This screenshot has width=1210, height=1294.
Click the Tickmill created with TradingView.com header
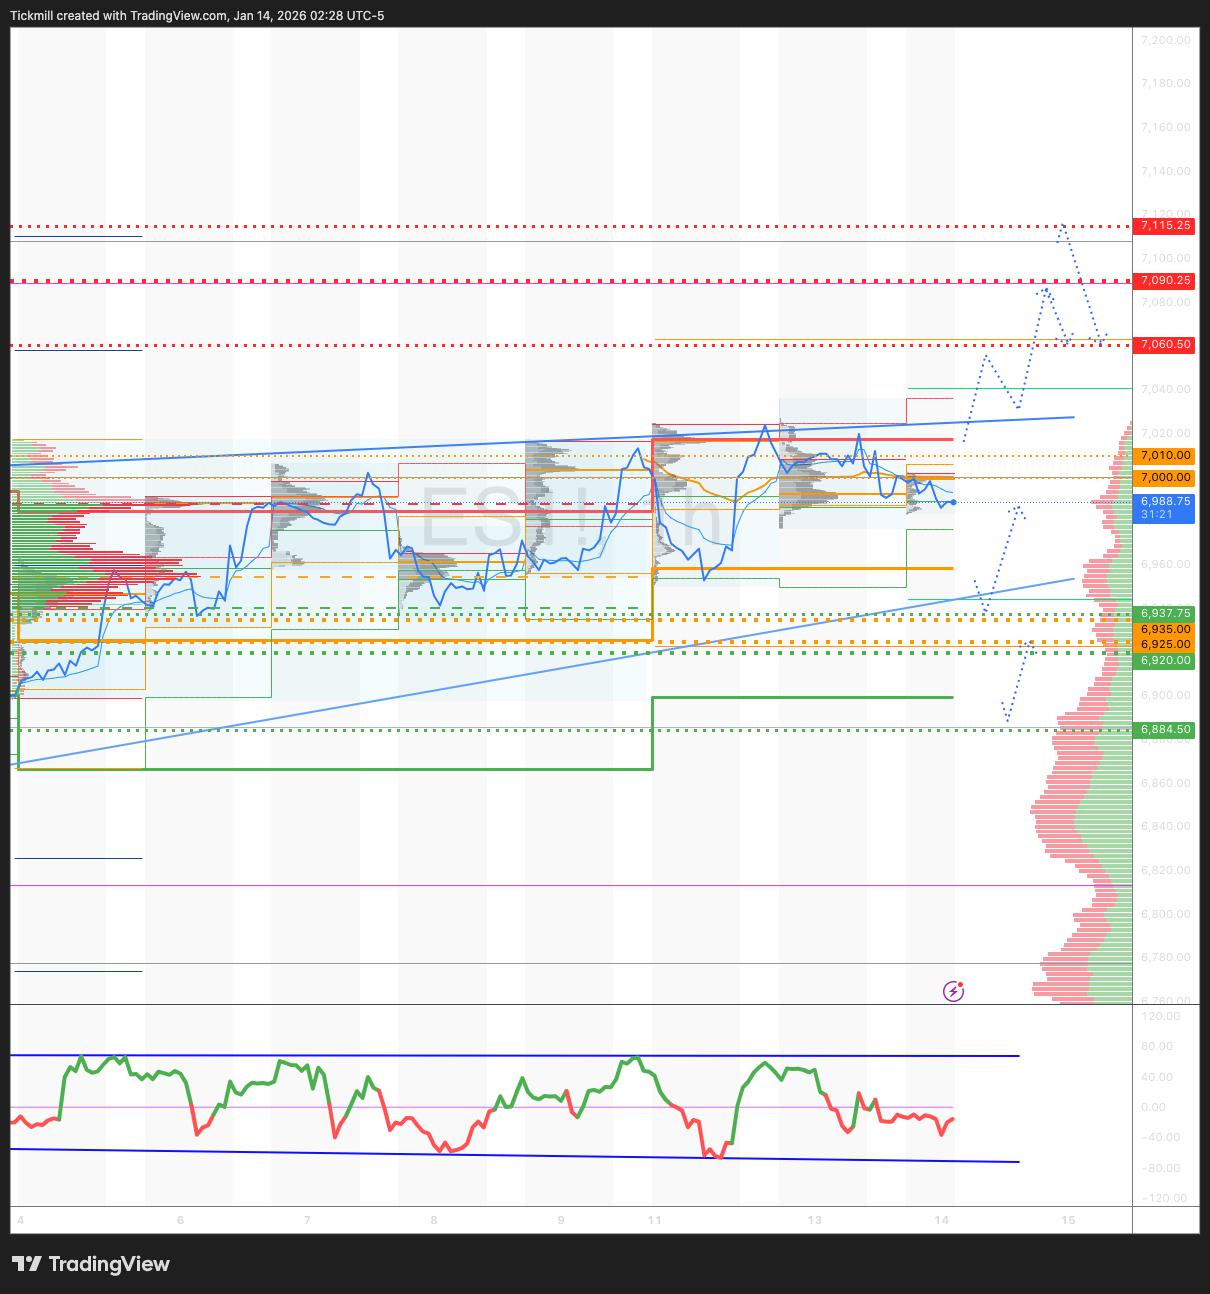pyautogui.click(x=198, y=16)
